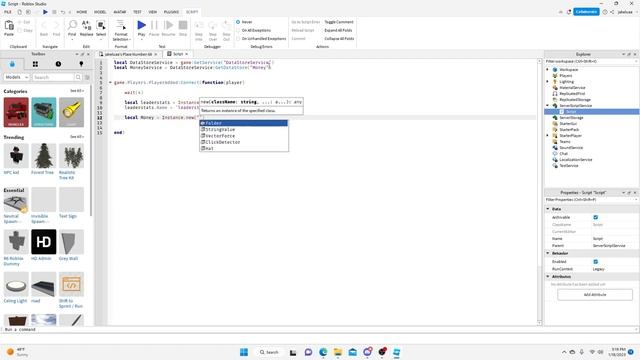Open the HOME ribbon tab
Image resolution: width=640 pixels, height=360 pixels.
tap(82, 12)
